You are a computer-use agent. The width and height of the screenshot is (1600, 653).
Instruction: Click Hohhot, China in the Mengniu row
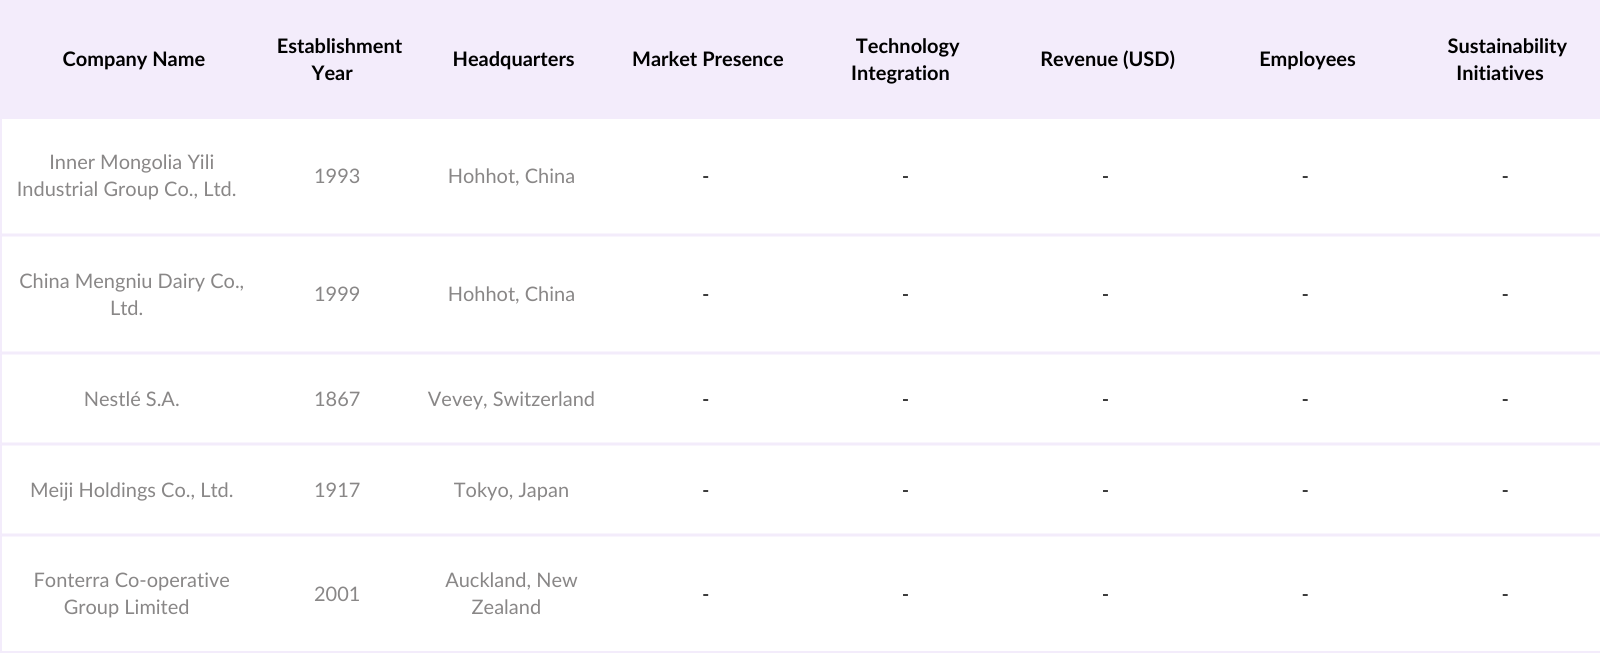click(511, 294)
